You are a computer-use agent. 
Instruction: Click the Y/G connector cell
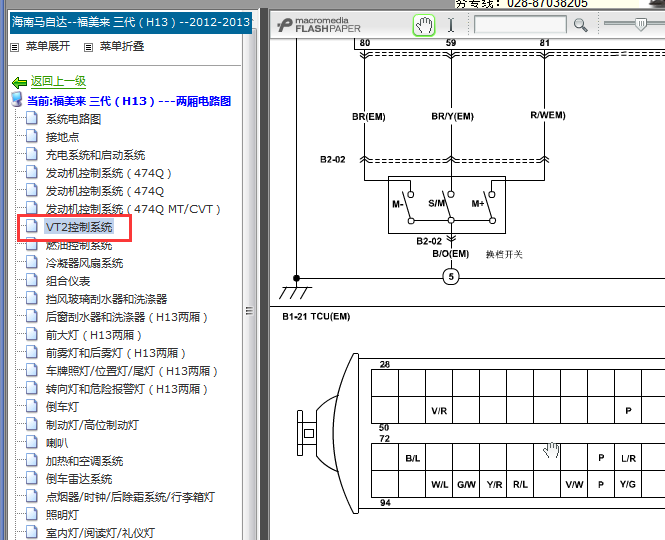coord(628,484)
